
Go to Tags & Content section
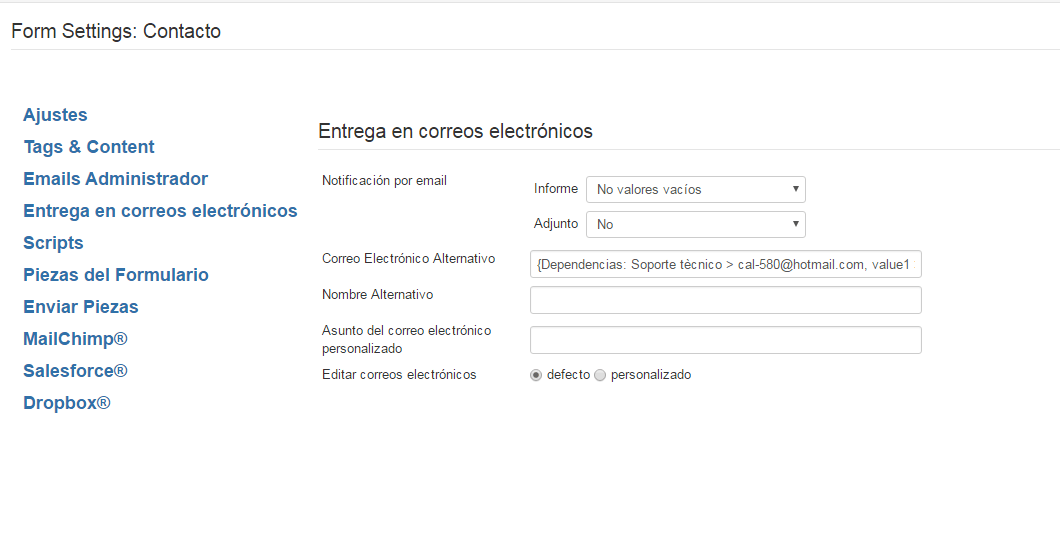[89, 147]
